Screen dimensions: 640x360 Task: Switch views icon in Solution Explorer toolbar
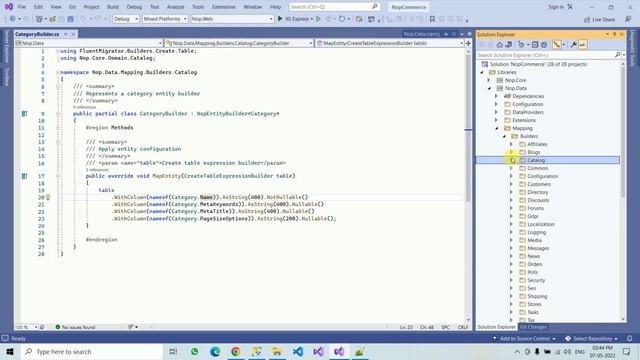[x=509, y=45]
